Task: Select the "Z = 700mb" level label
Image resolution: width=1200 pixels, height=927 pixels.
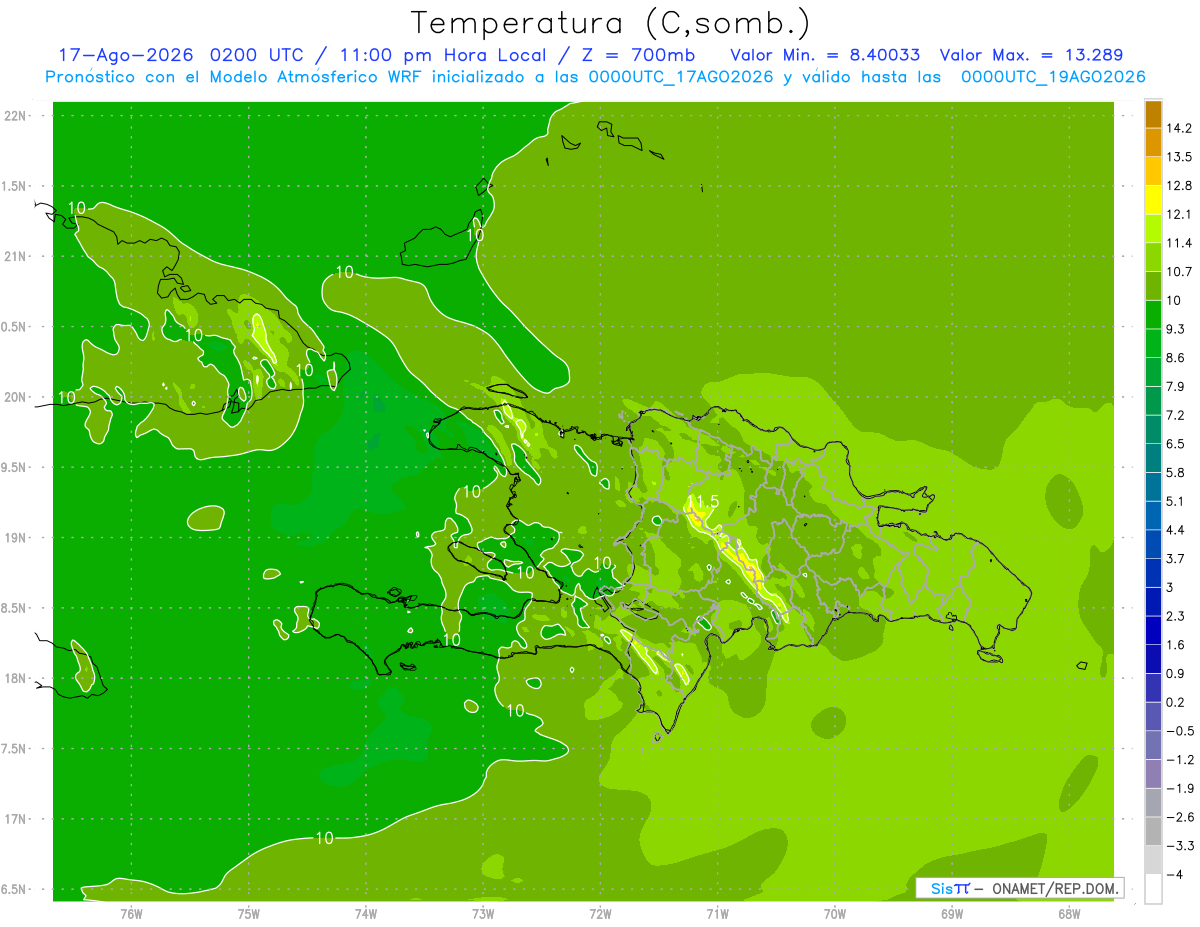Action: (640, 55)
